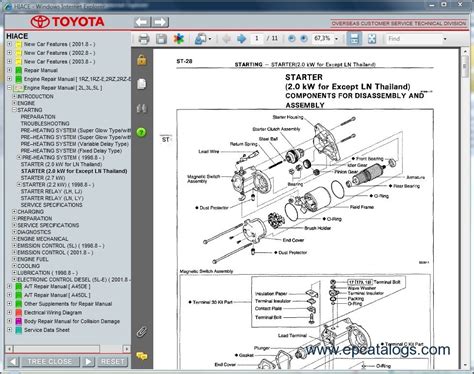Expand the ENGINE tree node

pyautogui.click(x=14, y=103)
